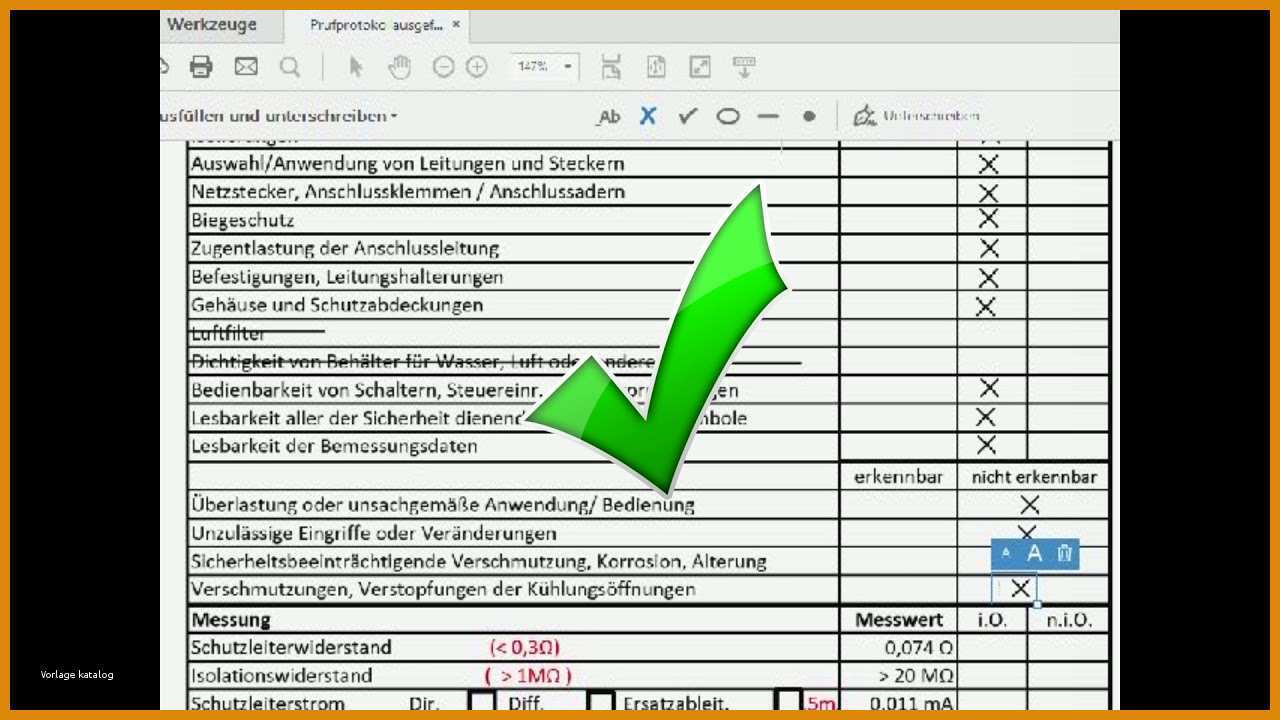Open the Werkzeuge tab
The image size is (1280, 720).
coord(211,25)
